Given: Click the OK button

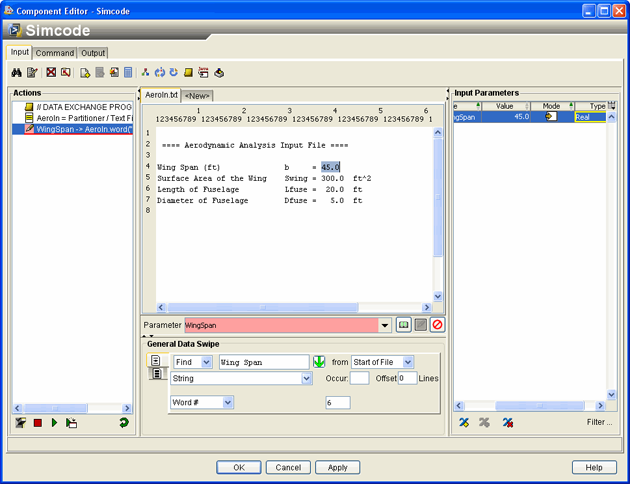Looking at the screenshot, I should [x=239, y=467].
